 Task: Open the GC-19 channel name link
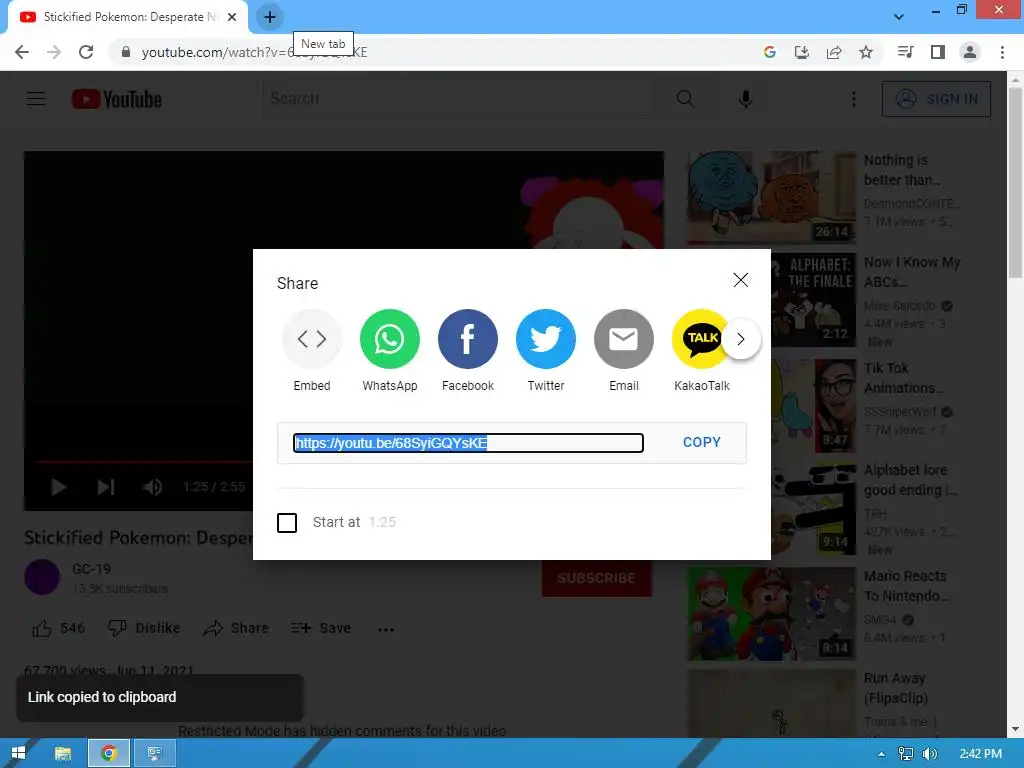pos(91,569)
